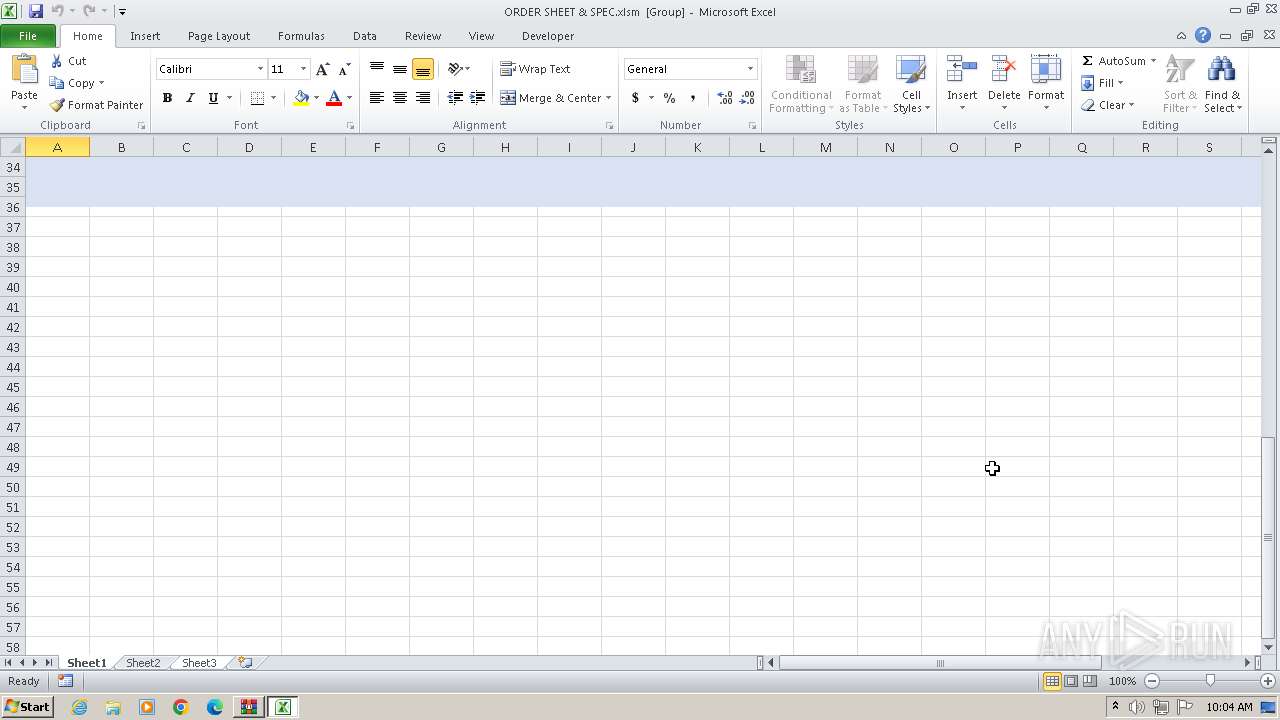Open Find & Select menu

point(1222,84)
